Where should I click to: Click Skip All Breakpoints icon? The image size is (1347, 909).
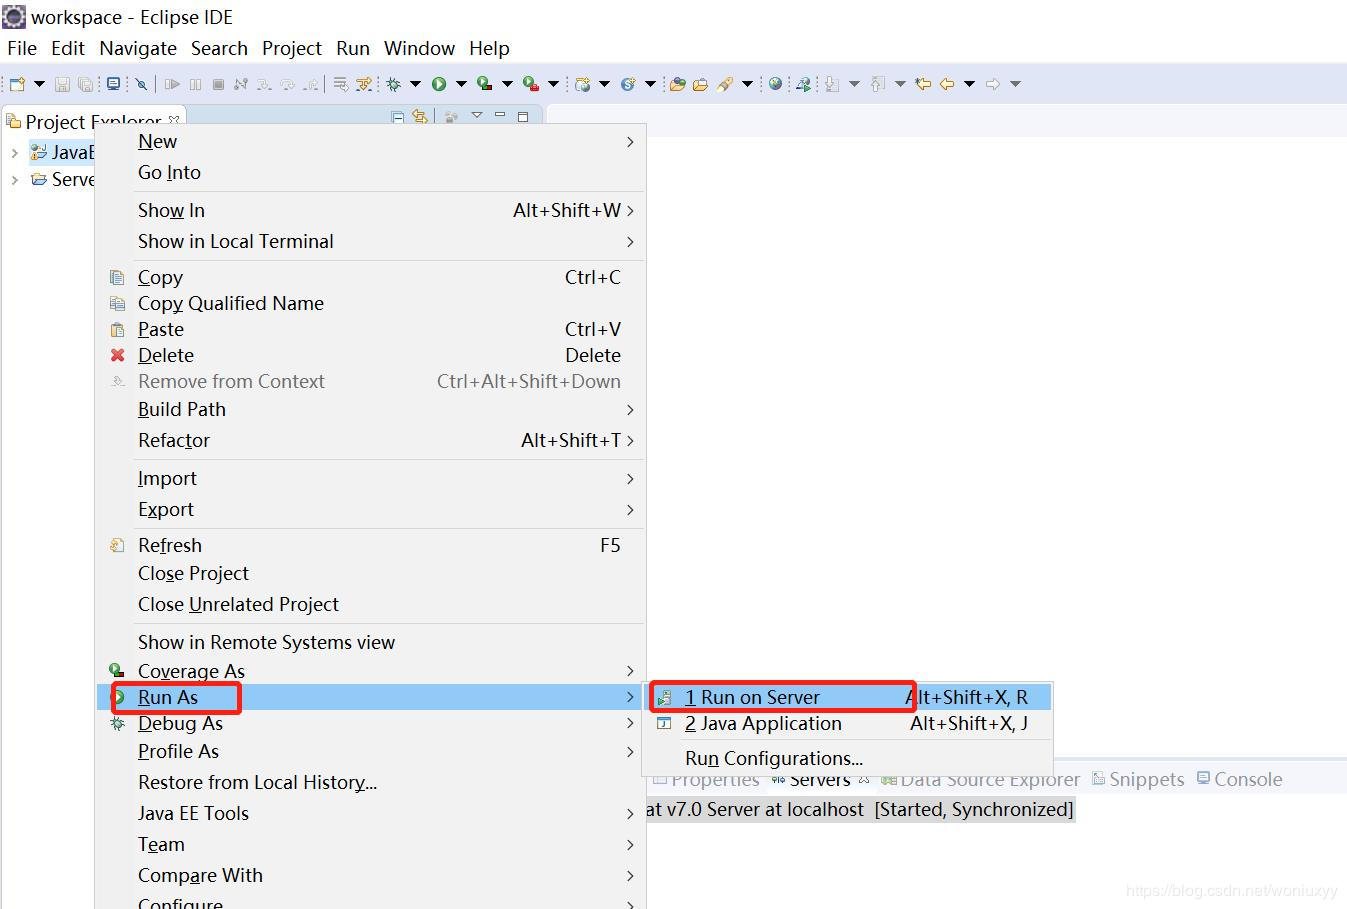click(141, 84)
